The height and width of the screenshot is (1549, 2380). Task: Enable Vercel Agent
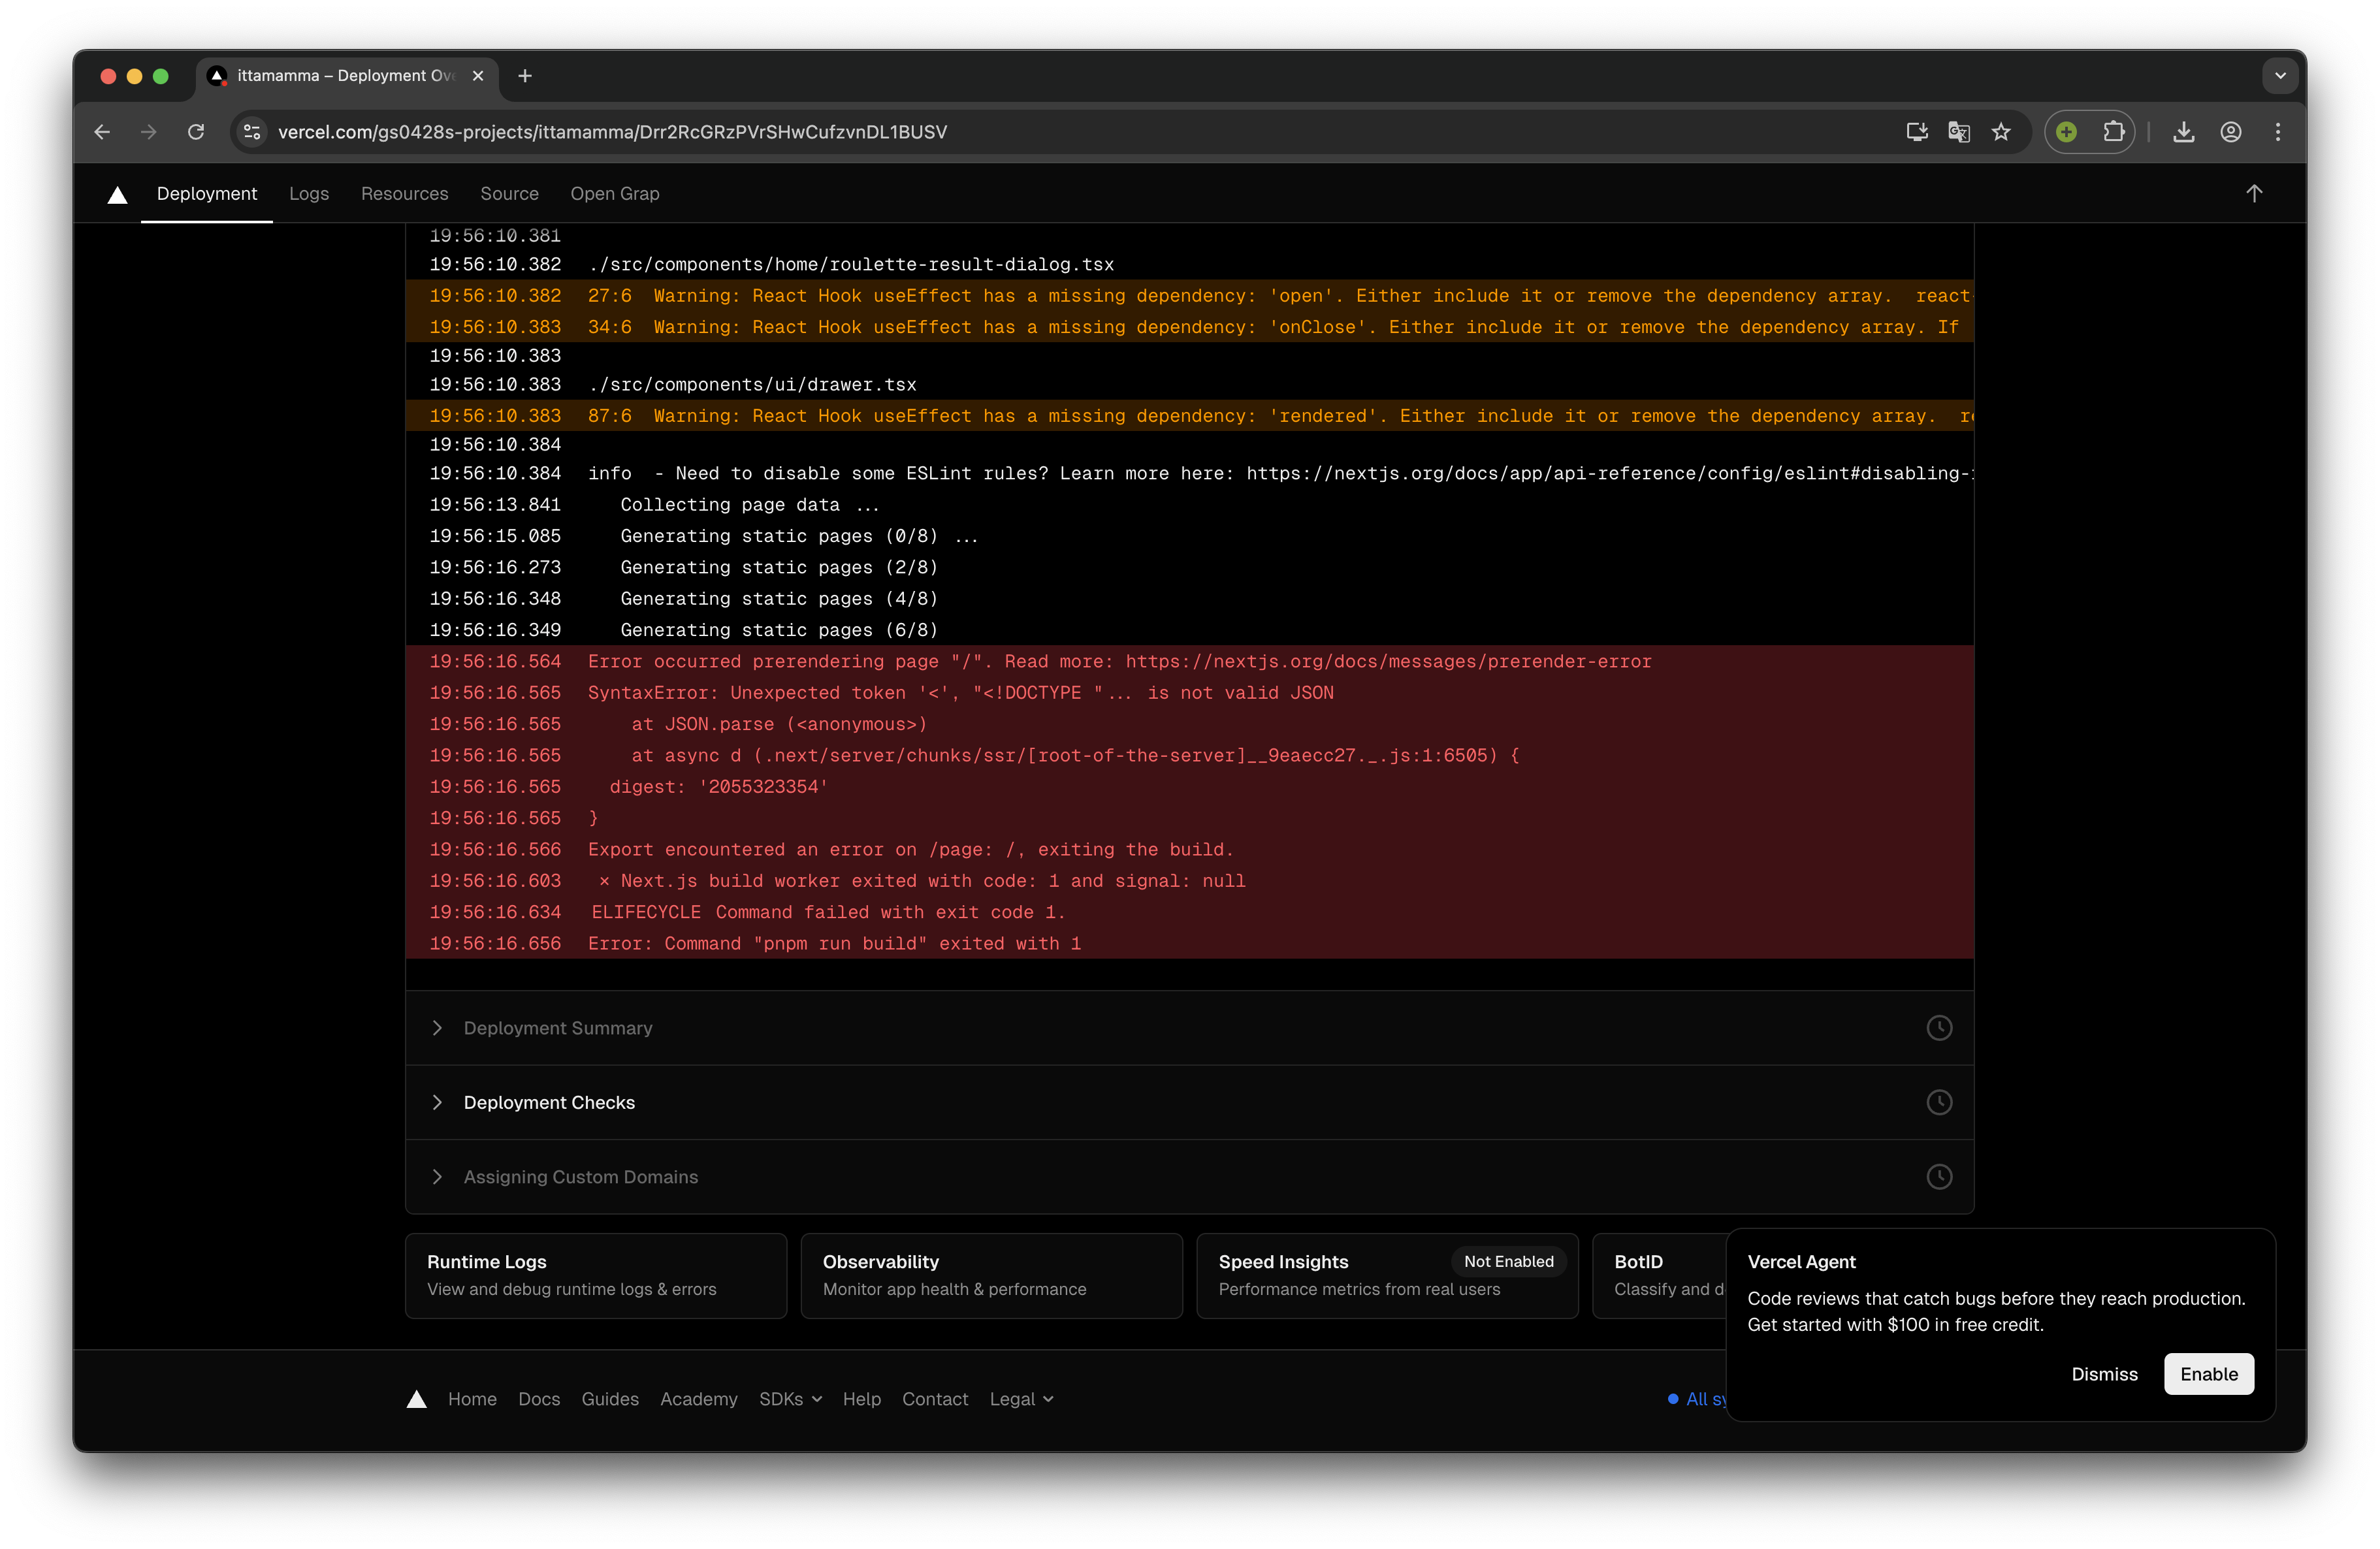[x=2208, y=1374]
